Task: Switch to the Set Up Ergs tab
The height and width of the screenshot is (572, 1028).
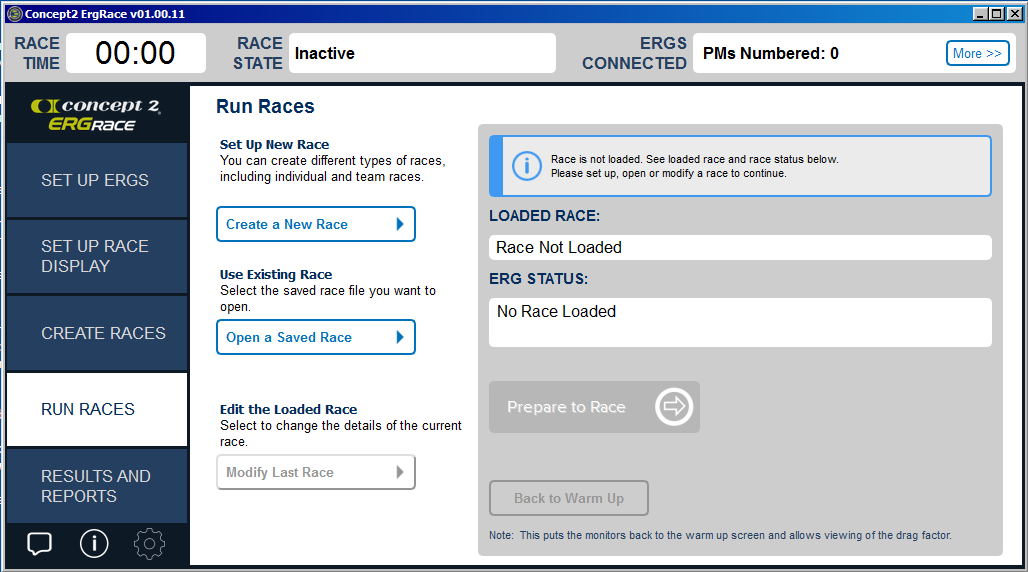Action: 96,180
